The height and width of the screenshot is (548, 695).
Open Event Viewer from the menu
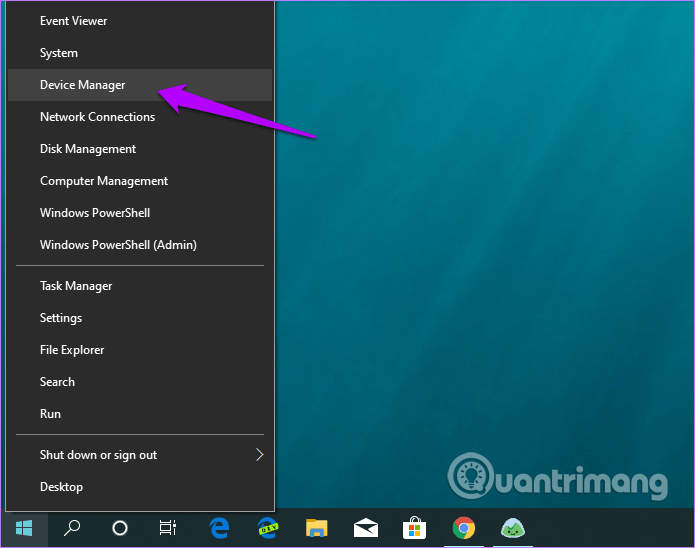[x=140, y=21]
